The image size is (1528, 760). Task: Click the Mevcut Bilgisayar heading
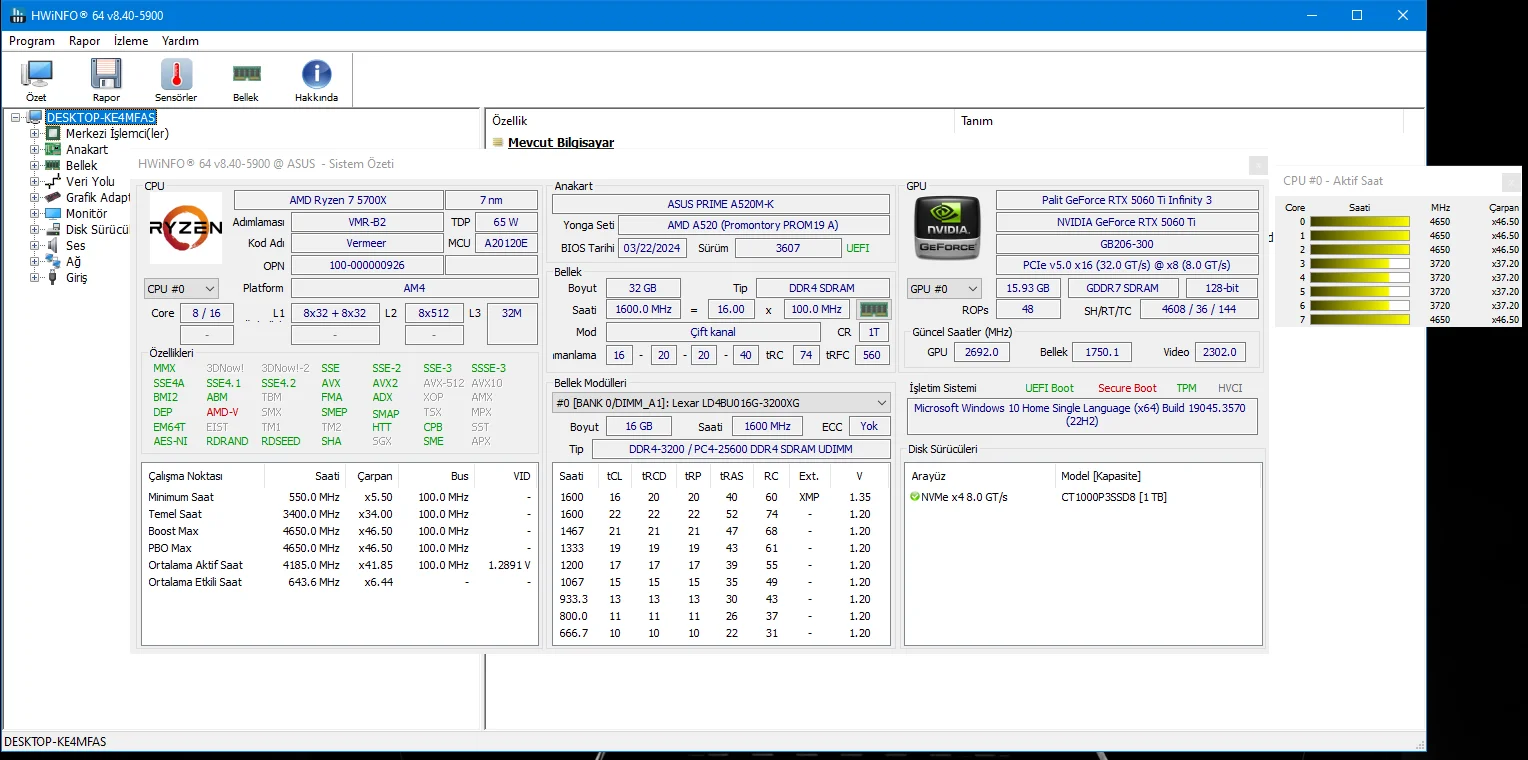coord(560,143)
